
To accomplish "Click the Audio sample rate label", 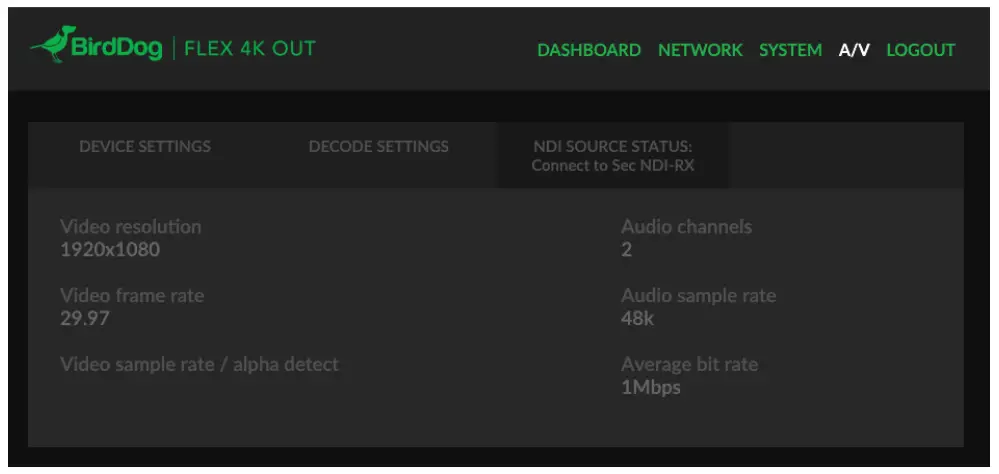I will tap(698, 296).
